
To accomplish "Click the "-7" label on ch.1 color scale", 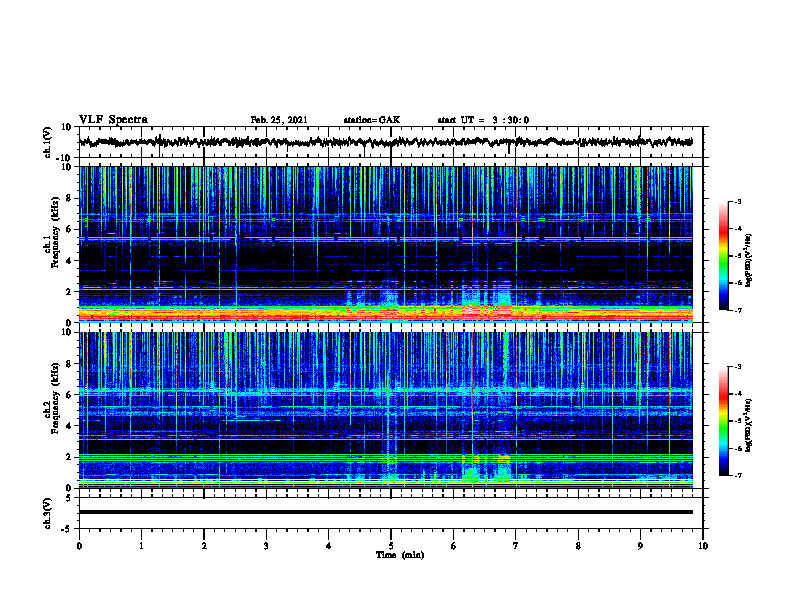I will point(738,310).
